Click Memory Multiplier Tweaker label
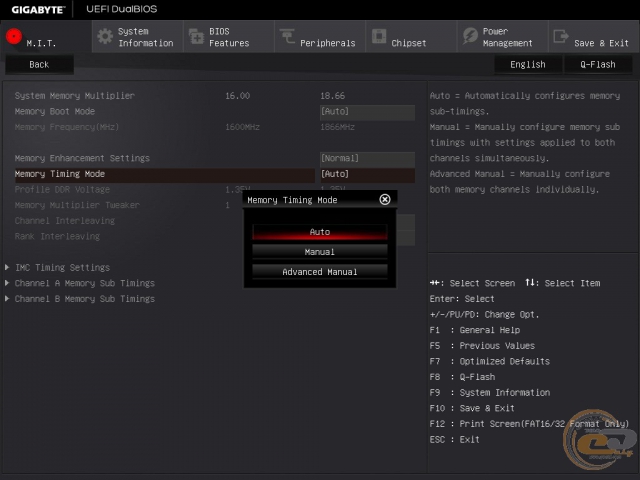Viewport: 640px width, 480px height. 77,205
